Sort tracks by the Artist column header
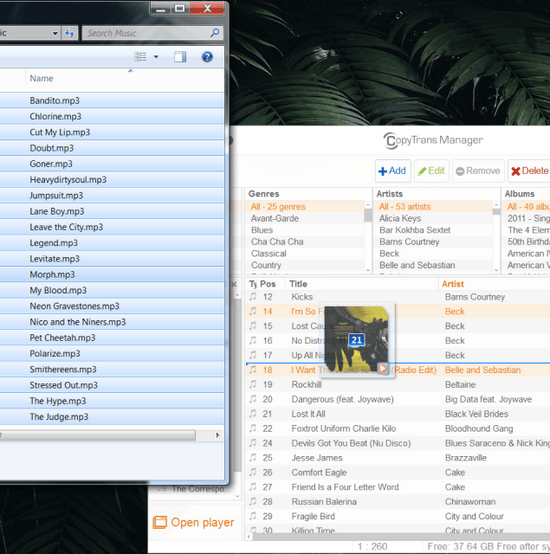 click(453, 284)
